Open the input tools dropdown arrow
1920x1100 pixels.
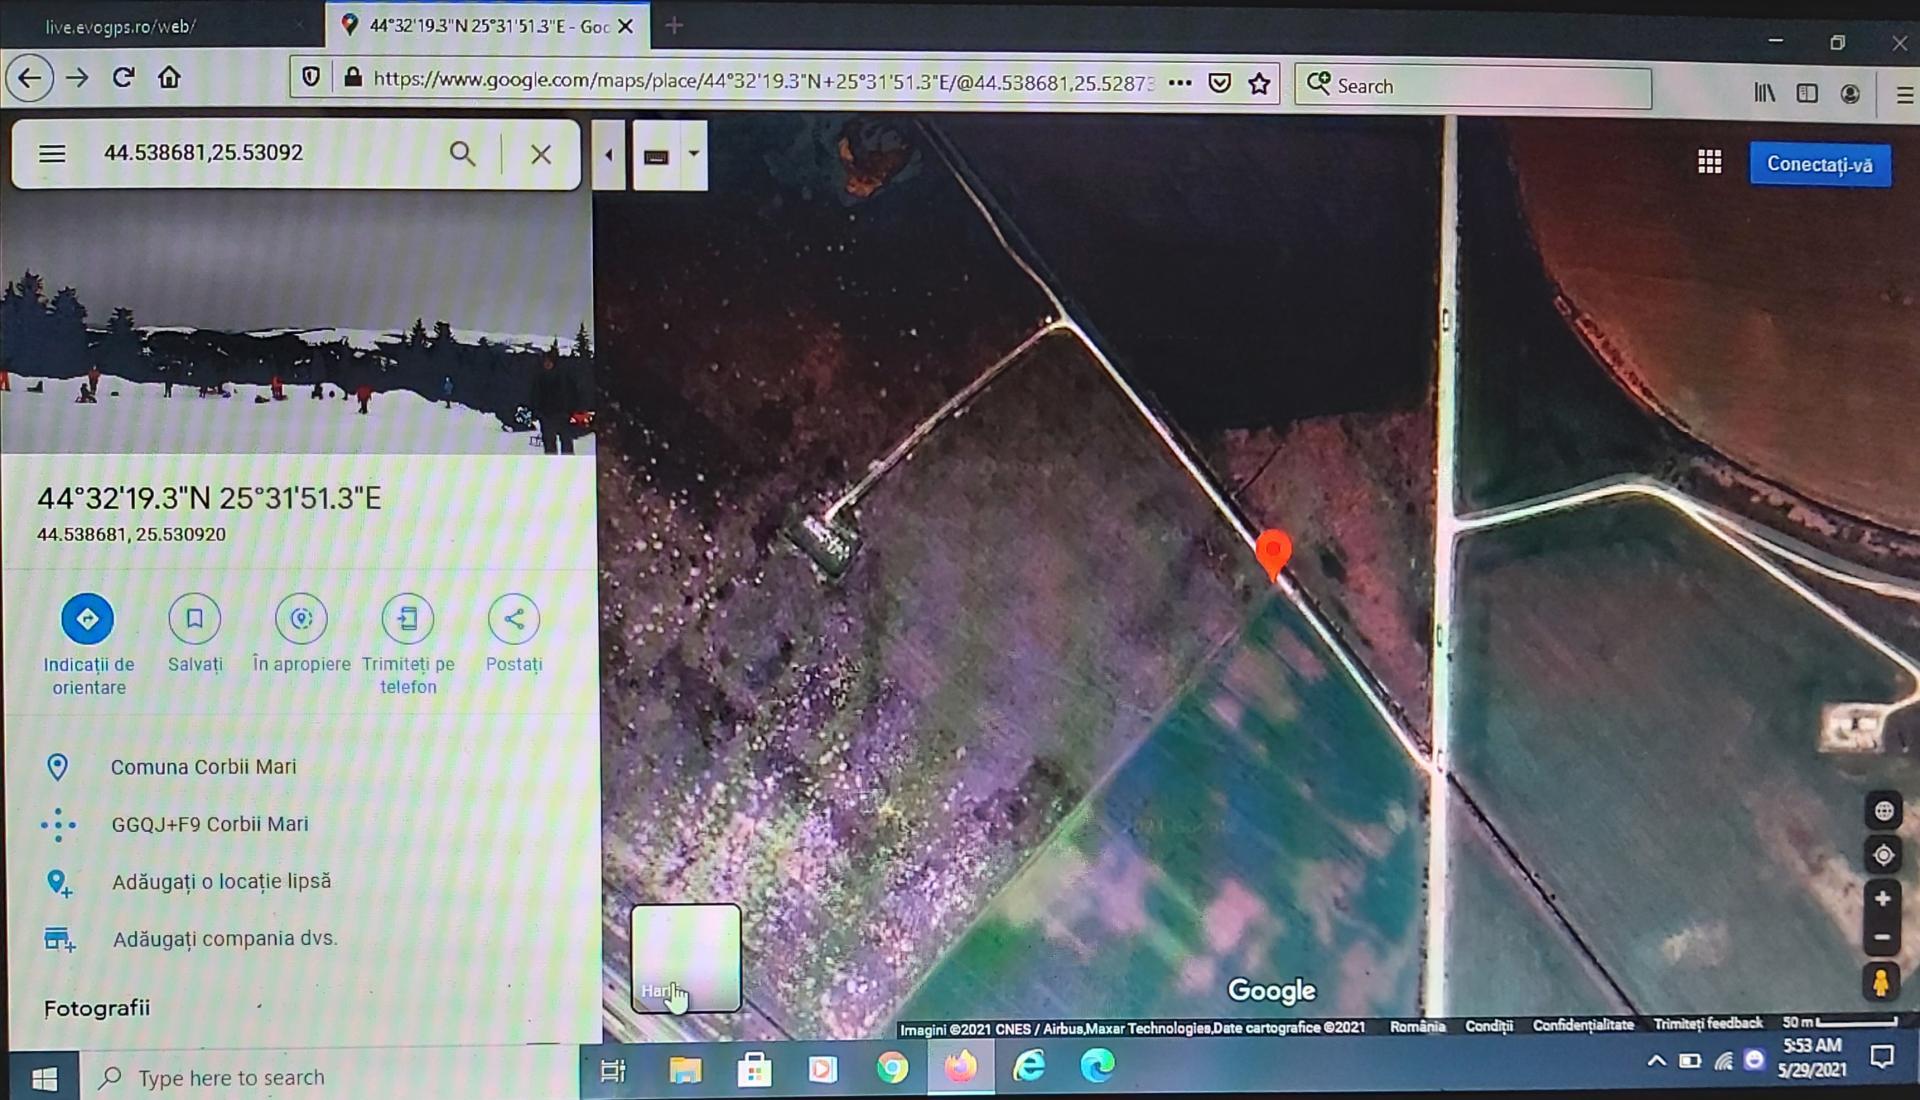694,155
